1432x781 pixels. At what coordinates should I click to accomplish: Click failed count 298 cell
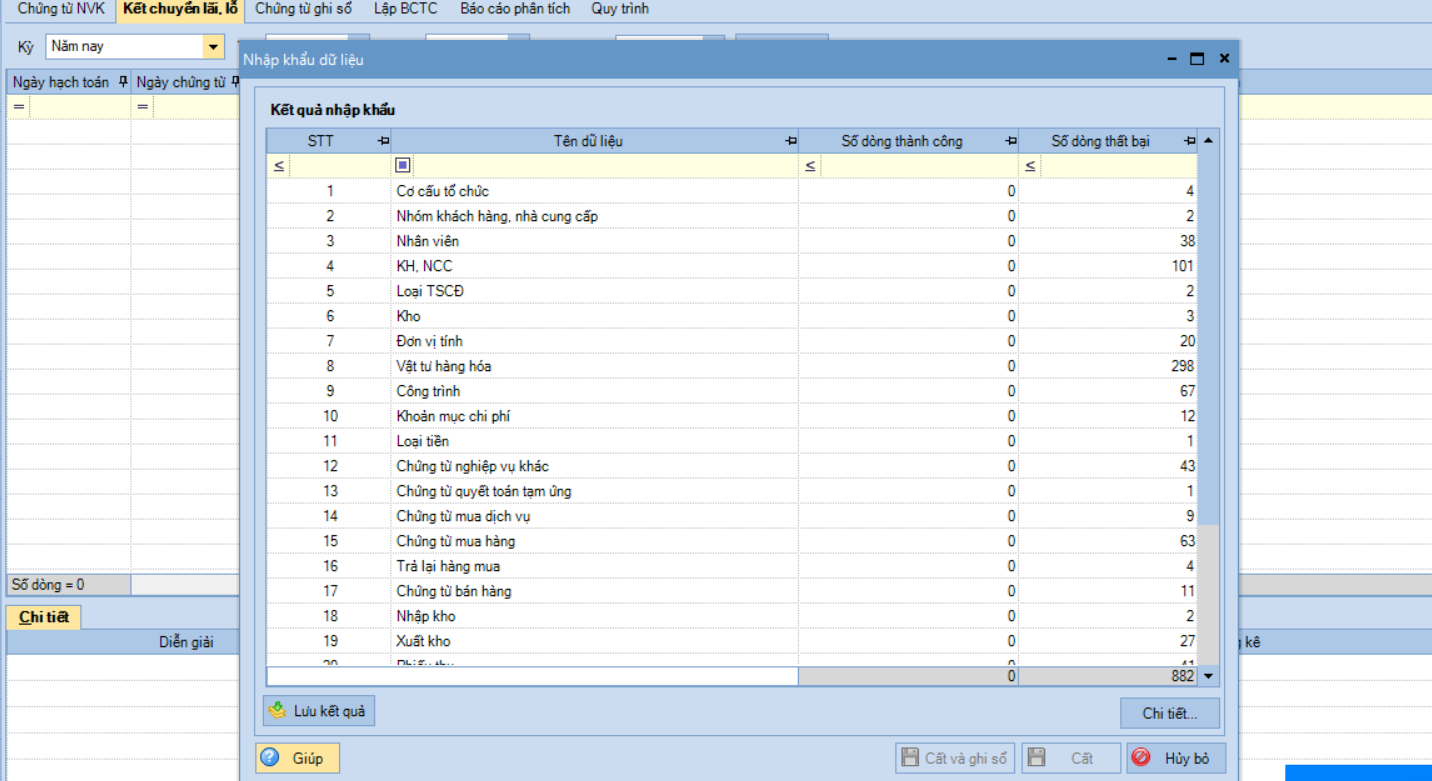pyautogui.click(x=1108, y=366)
